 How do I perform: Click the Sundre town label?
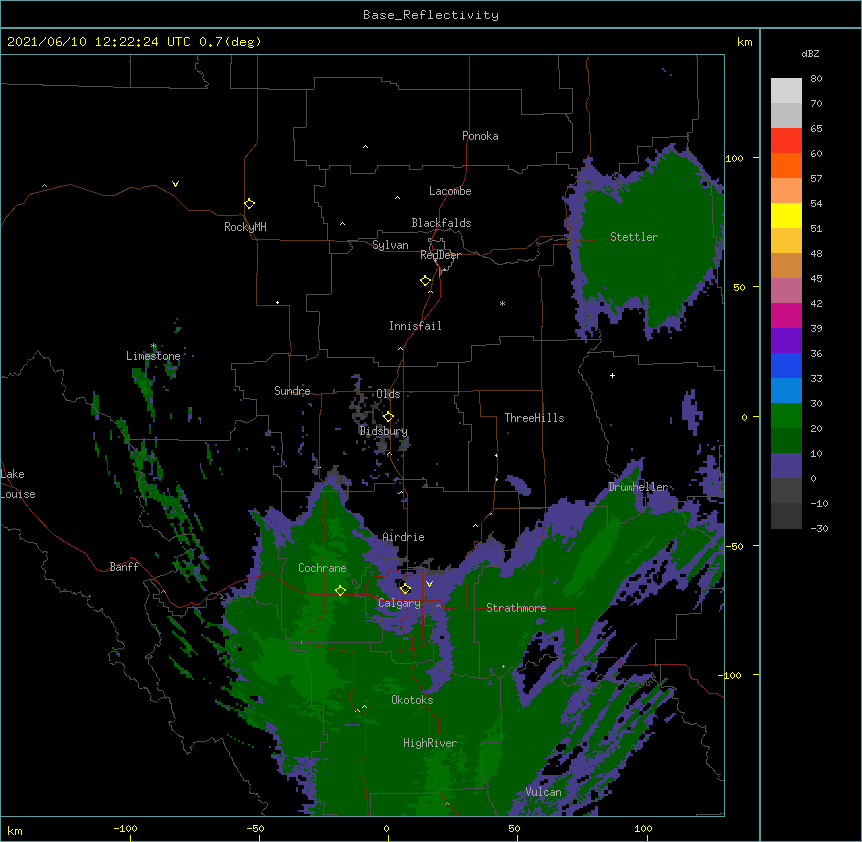(x=292, y=391)
